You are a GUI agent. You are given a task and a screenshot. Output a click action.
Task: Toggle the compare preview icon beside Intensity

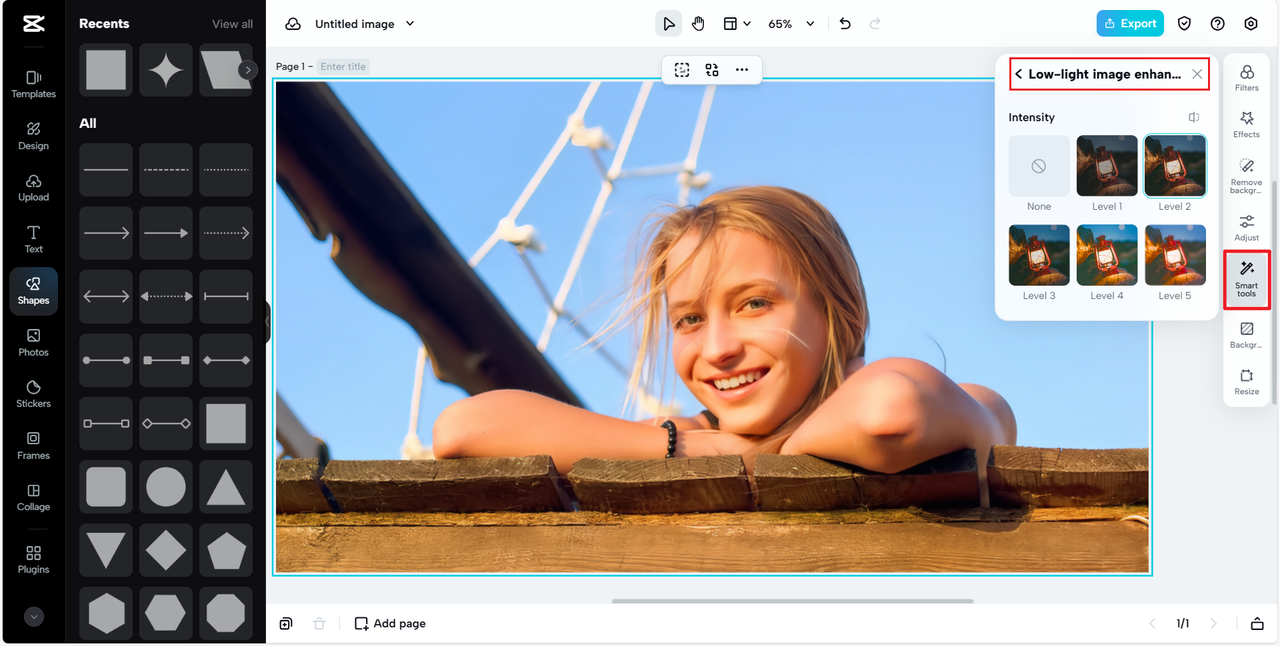(x=1193, y=118)
